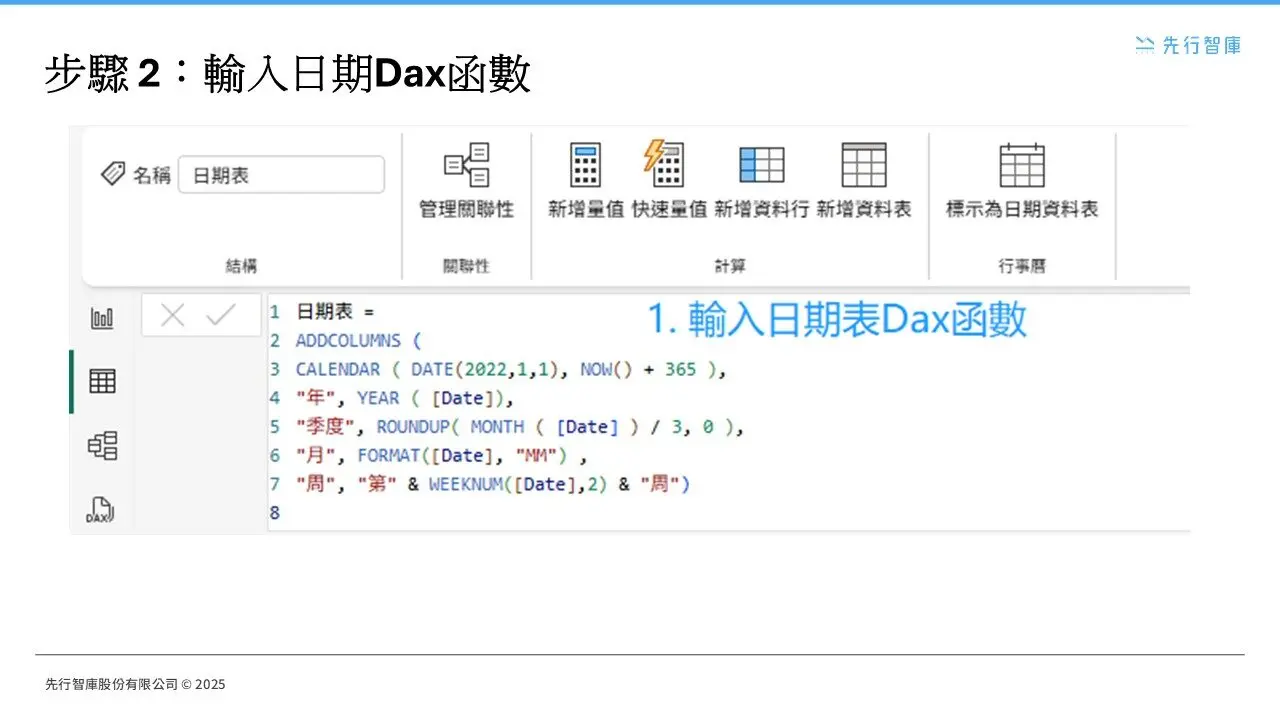Place cursor on CALENDAR in line 3
This screenshot has height=720, width=1280.
tap(338, 369)
